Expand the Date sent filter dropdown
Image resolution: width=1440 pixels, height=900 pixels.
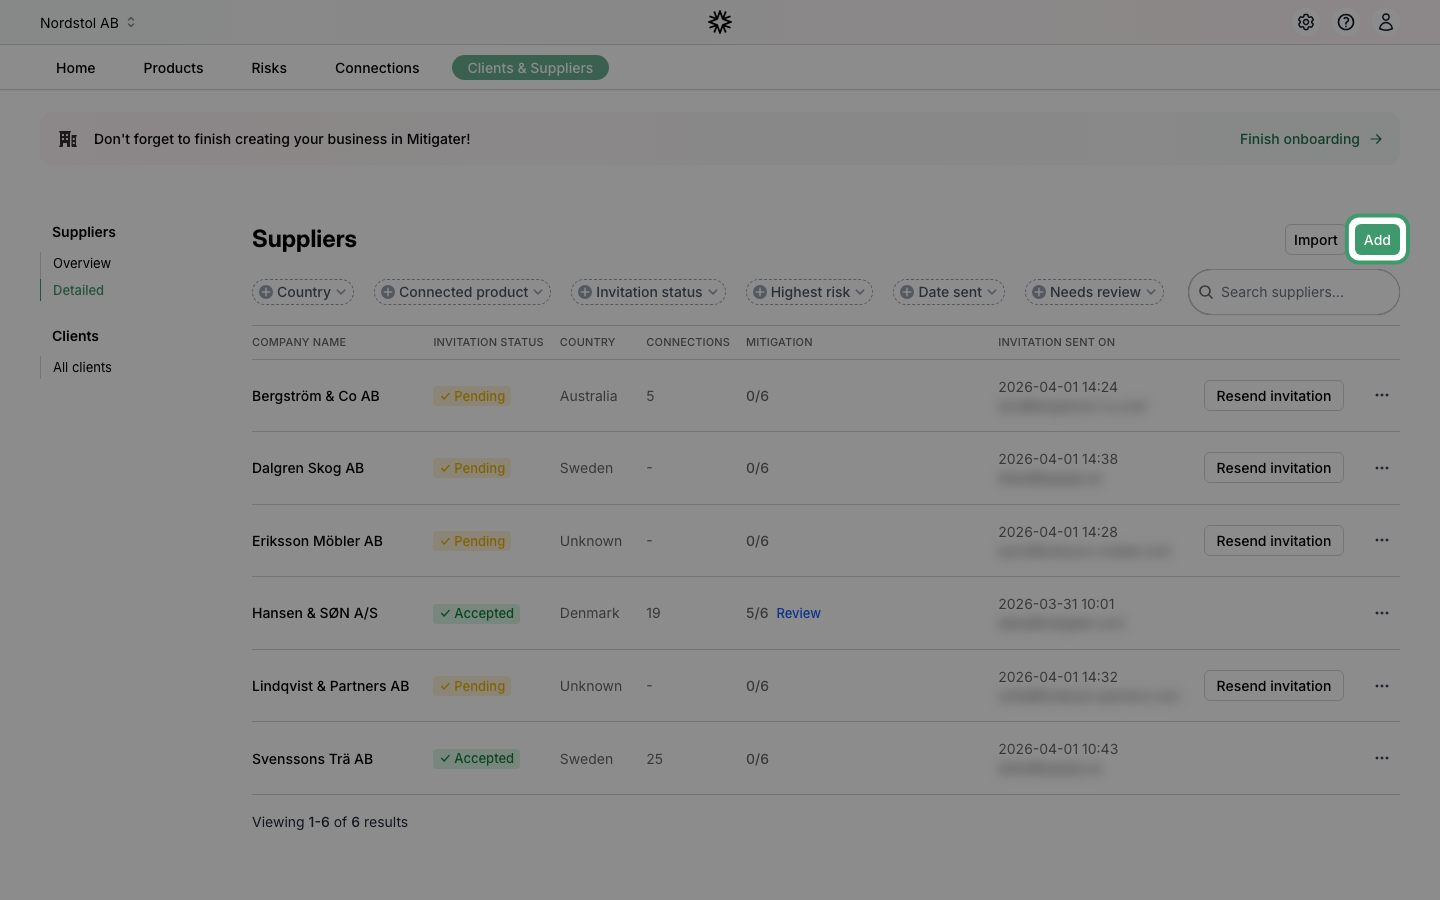click(x=949, y=292)
